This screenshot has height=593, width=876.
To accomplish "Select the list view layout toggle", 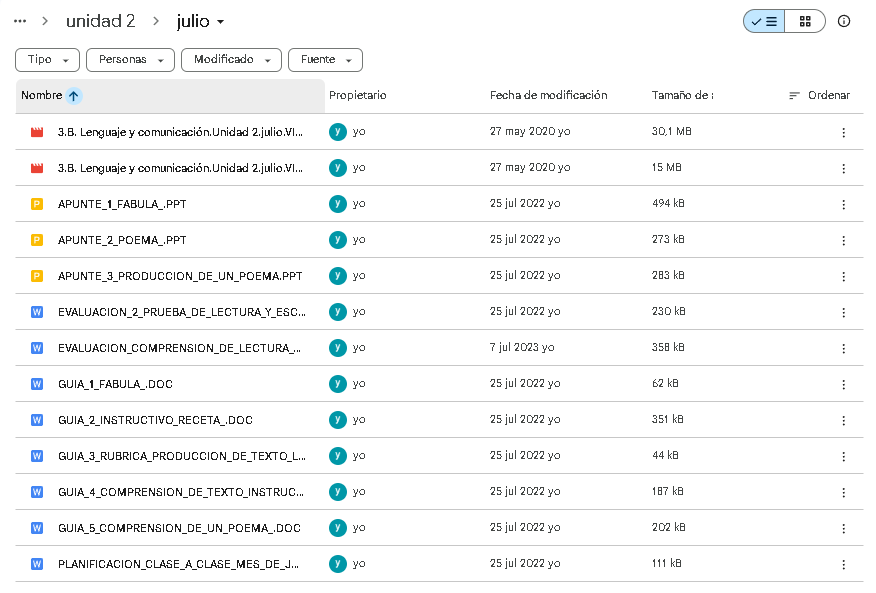I will coord(764,21).
